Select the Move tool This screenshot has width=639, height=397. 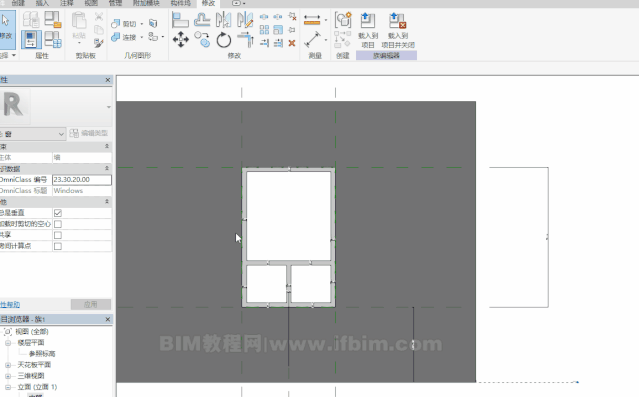[x=181, y=40]
